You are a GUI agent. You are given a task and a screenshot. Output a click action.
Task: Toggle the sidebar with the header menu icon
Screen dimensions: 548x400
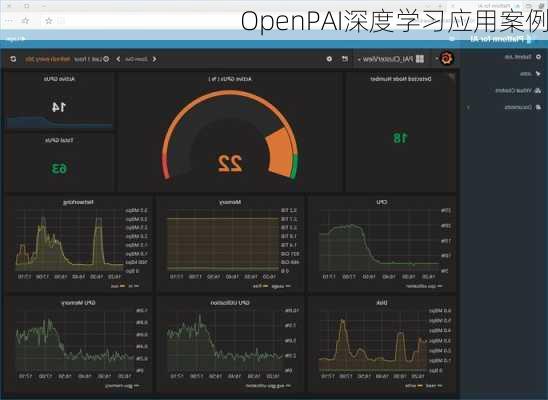(x=452, y=39)
